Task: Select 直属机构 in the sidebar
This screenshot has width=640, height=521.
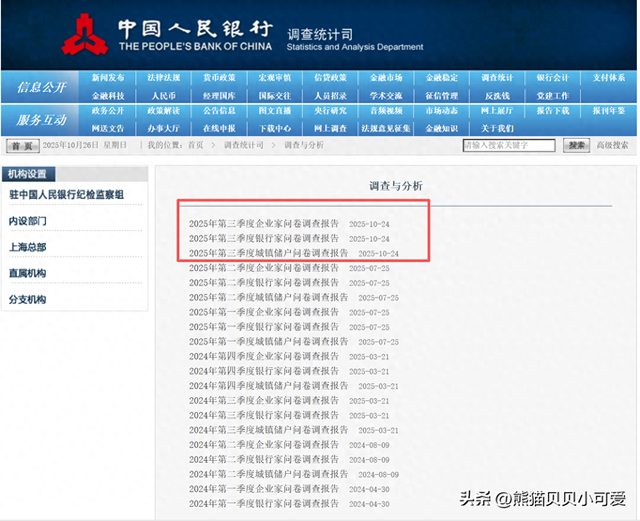Action: click(x=28, y=273)
